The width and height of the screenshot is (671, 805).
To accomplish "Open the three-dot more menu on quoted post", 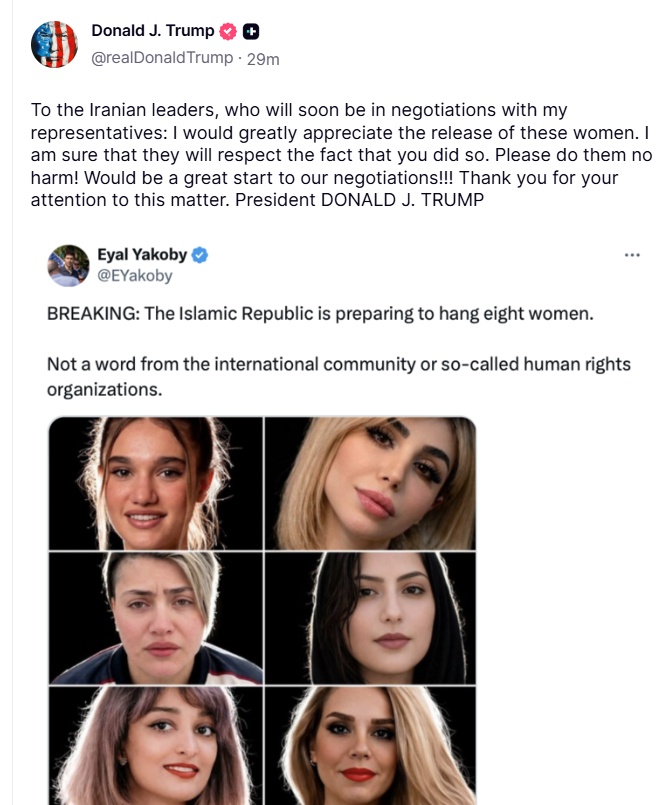I will coord(632,255).
